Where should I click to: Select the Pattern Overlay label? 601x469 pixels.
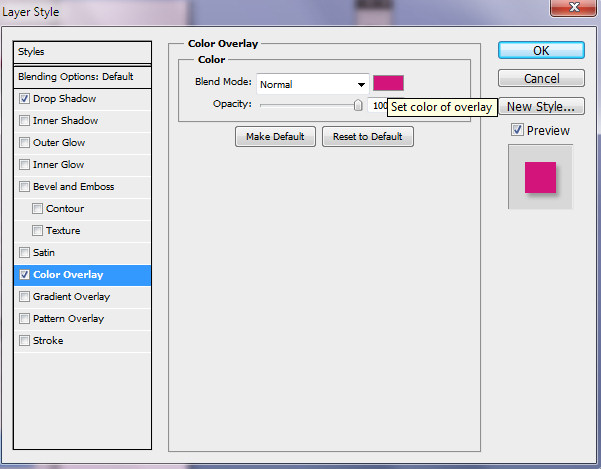coord(69,318)
